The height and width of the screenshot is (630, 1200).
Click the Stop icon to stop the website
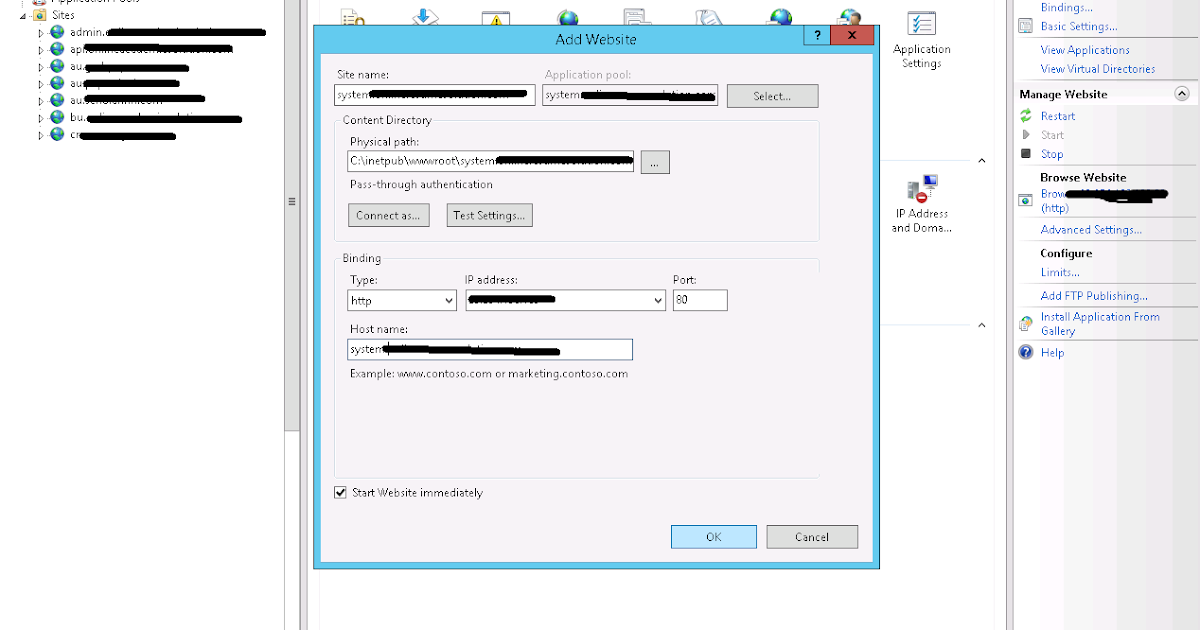tap(1023, 153)
